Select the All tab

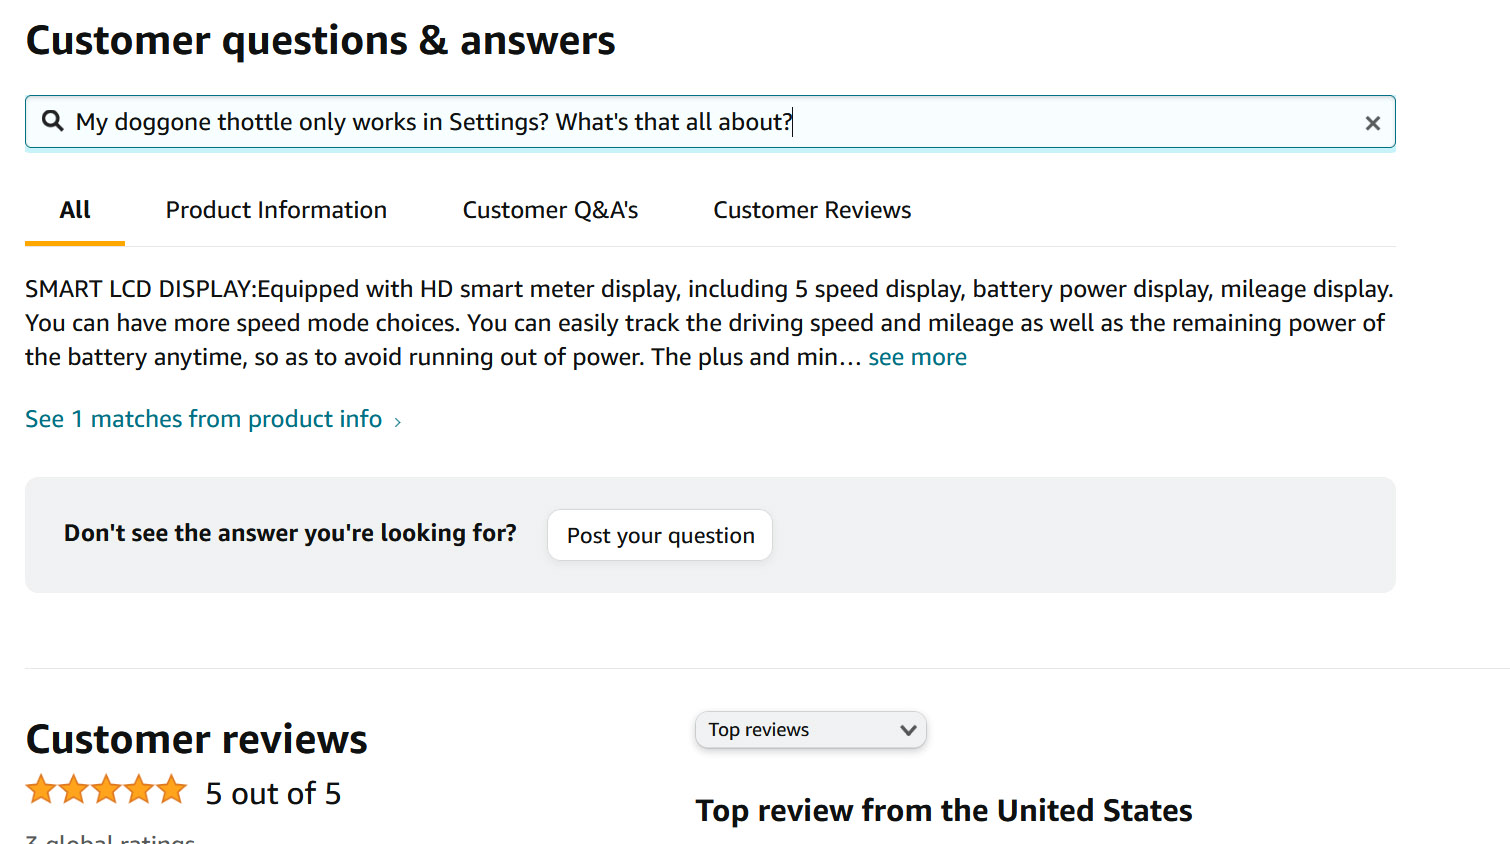(75, 210)
